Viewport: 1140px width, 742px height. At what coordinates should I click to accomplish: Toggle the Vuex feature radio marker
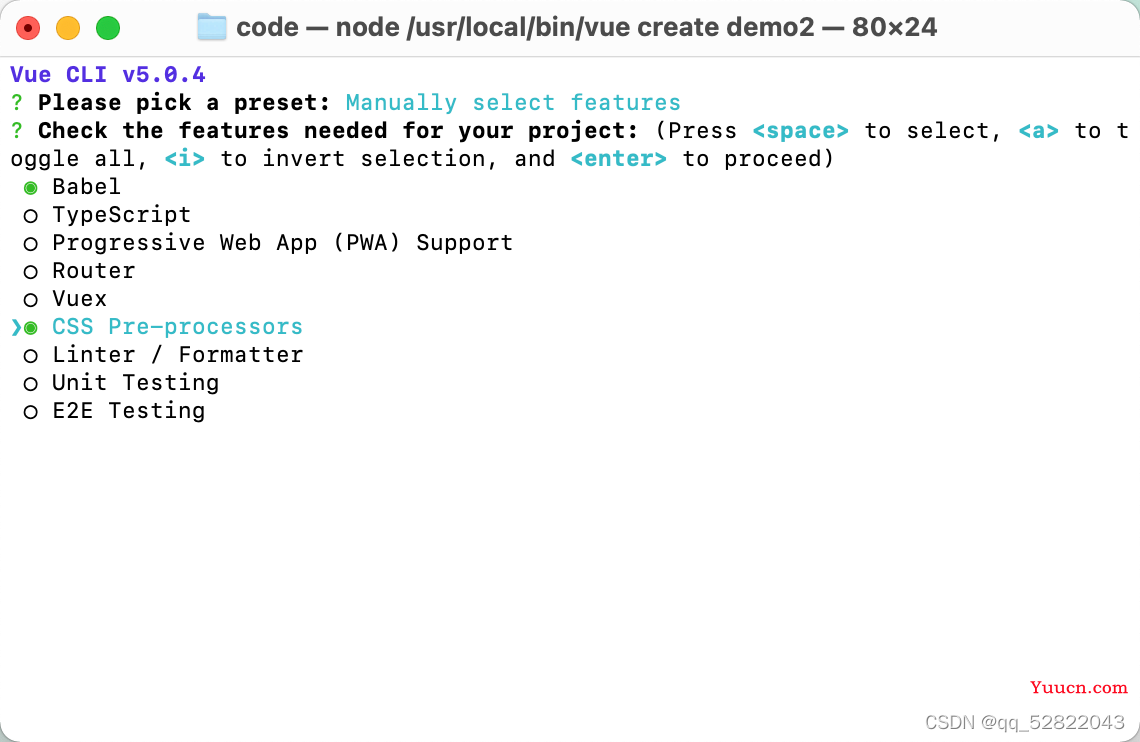(x=31, y=300)
